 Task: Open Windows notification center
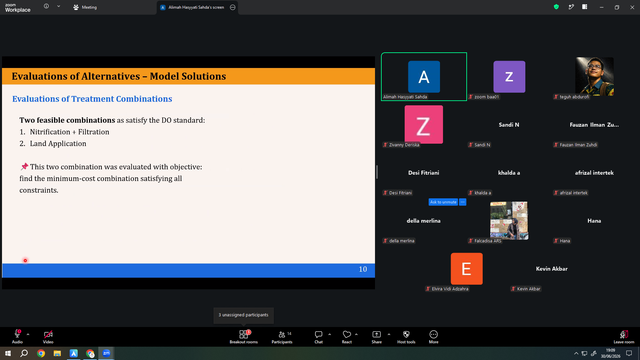629,353
